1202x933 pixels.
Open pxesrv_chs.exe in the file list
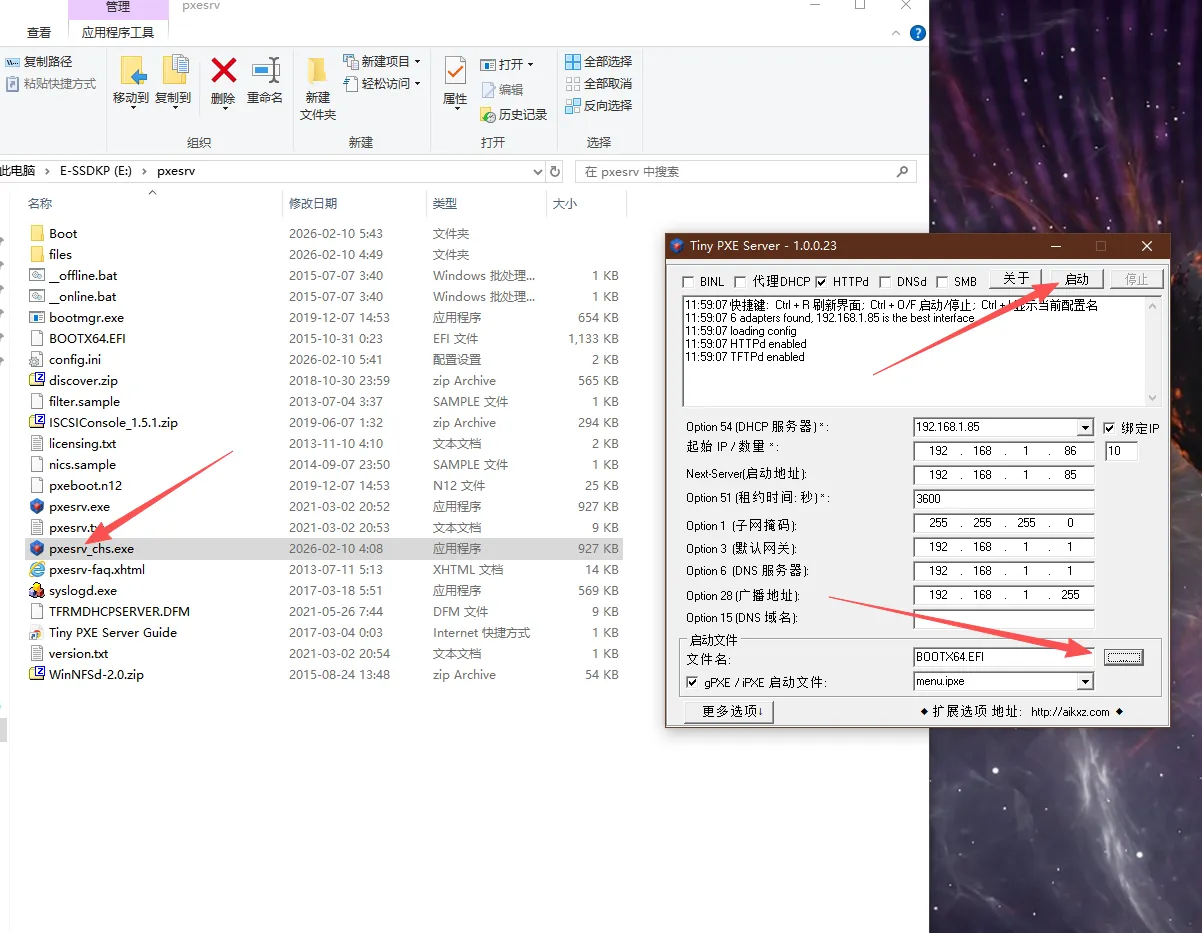[91, 548]
